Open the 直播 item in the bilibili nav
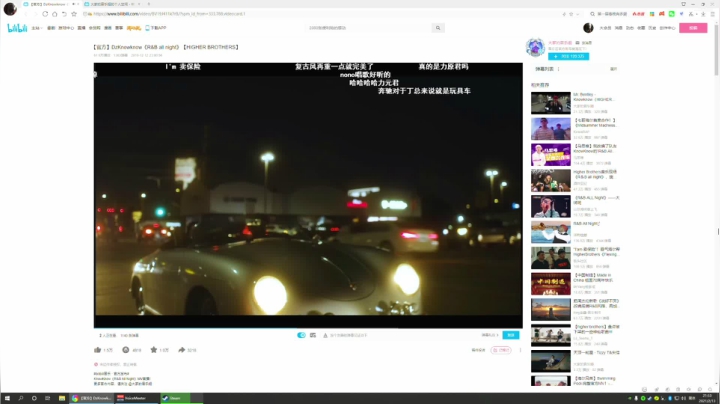 pos(81,28)
